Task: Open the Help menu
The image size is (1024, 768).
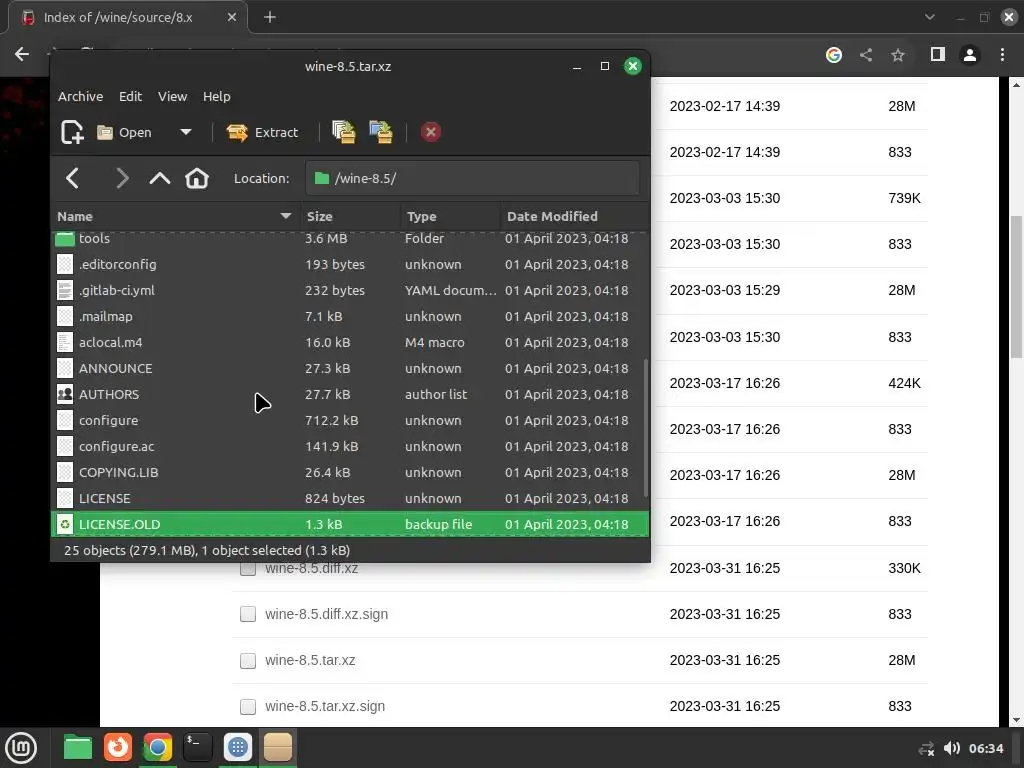Action: [216, 96]
